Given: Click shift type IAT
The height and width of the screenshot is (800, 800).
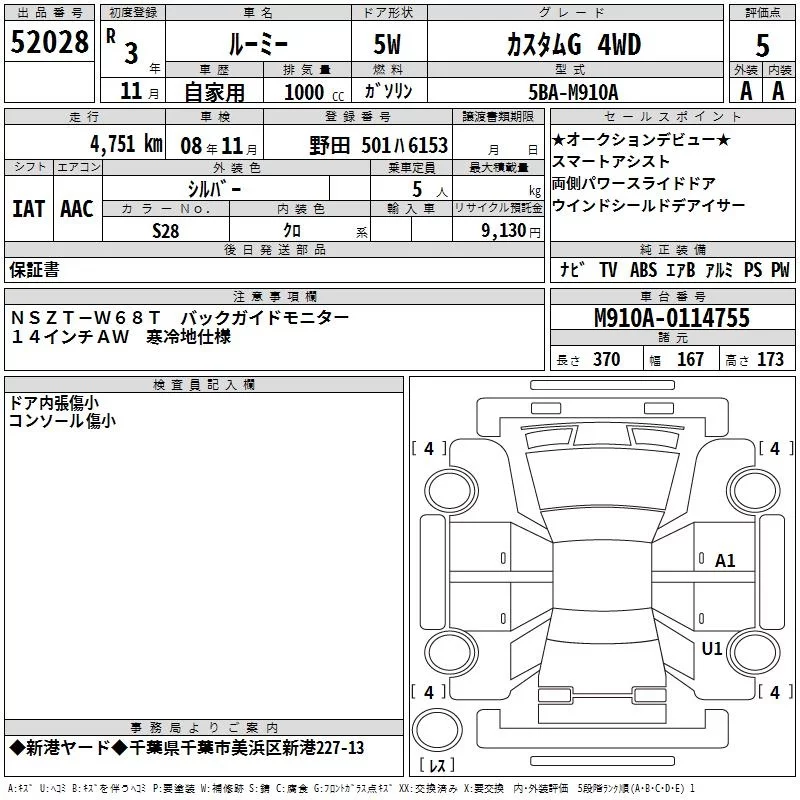Looking at the screenshot, I should coord(29,209).
